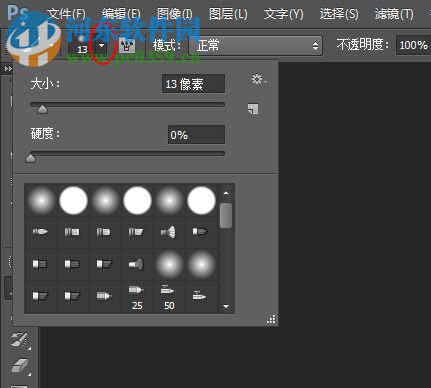Select the round curve bristle brush, third in second row
Viewport: 431px width, 388px height.
click(x=104, y=232)
